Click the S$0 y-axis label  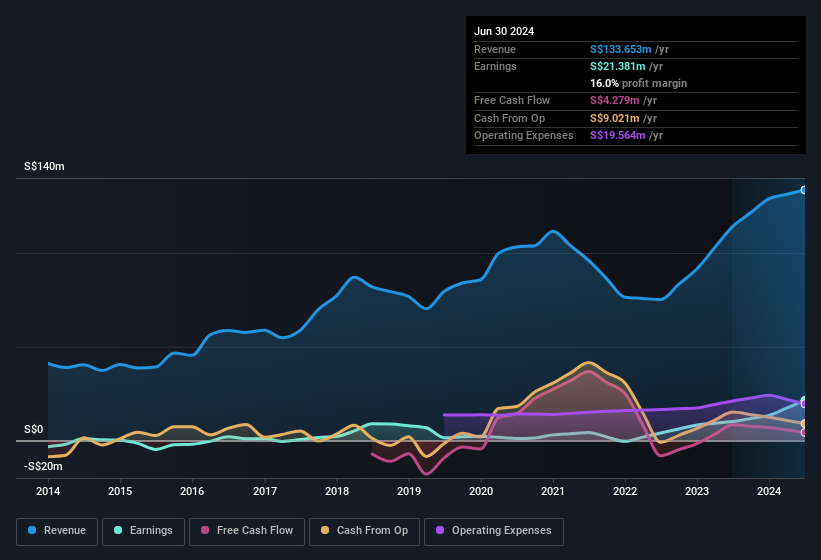(34, 430)
